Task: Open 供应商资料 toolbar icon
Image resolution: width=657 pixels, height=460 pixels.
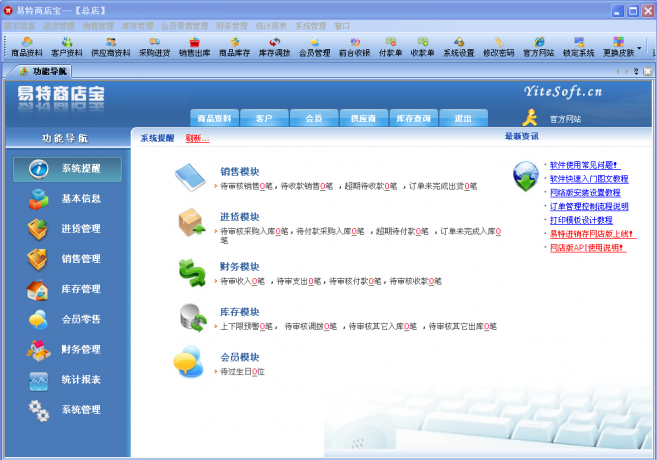Action: coord(111,47)
